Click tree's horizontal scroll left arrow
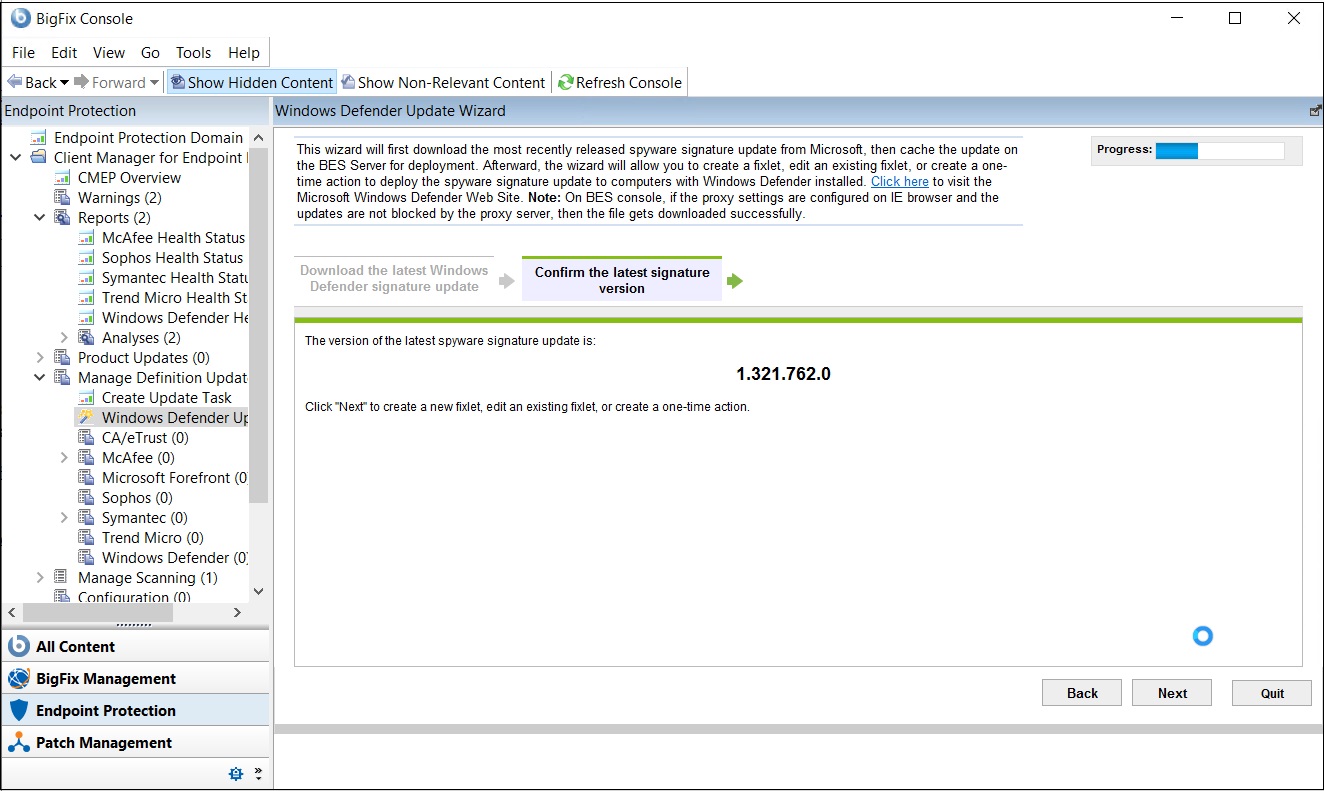1325x791 pixels. pos(12,612)
